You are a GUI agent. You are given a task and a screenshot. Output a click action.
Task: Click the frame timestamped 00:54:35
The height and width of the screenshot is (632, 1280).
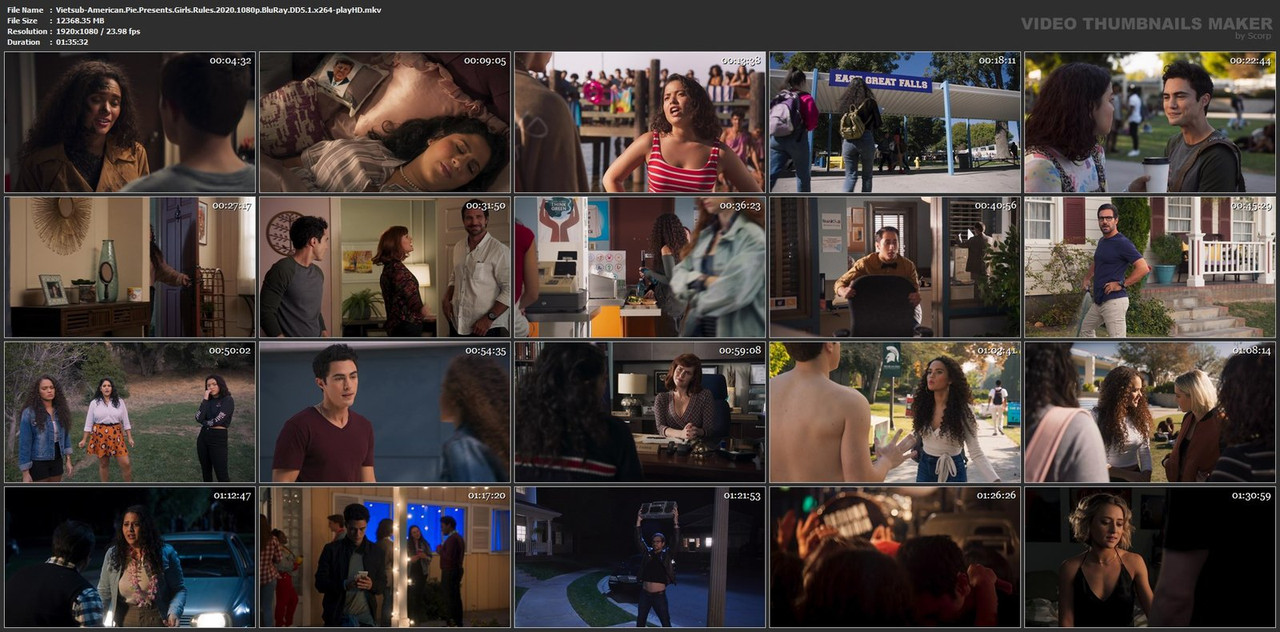point(385,412)
